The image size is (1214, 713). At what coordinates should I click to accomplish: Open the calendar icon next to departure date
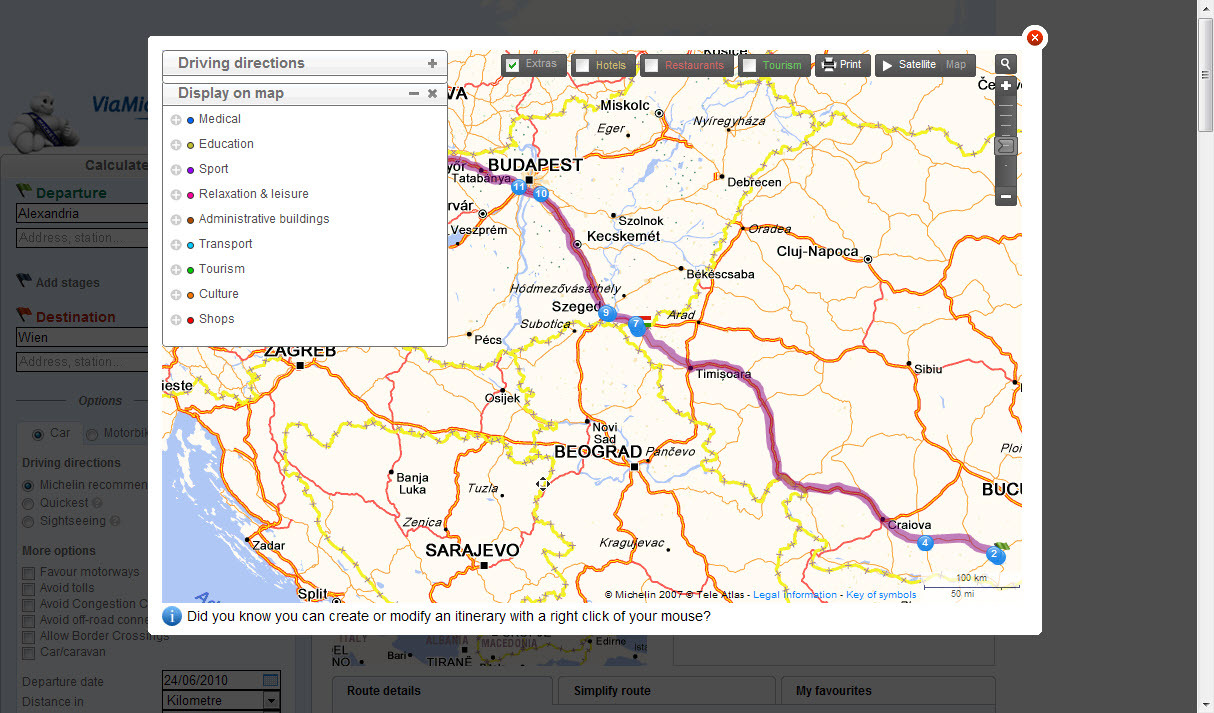pyautogui.click(x=271, y=680)
